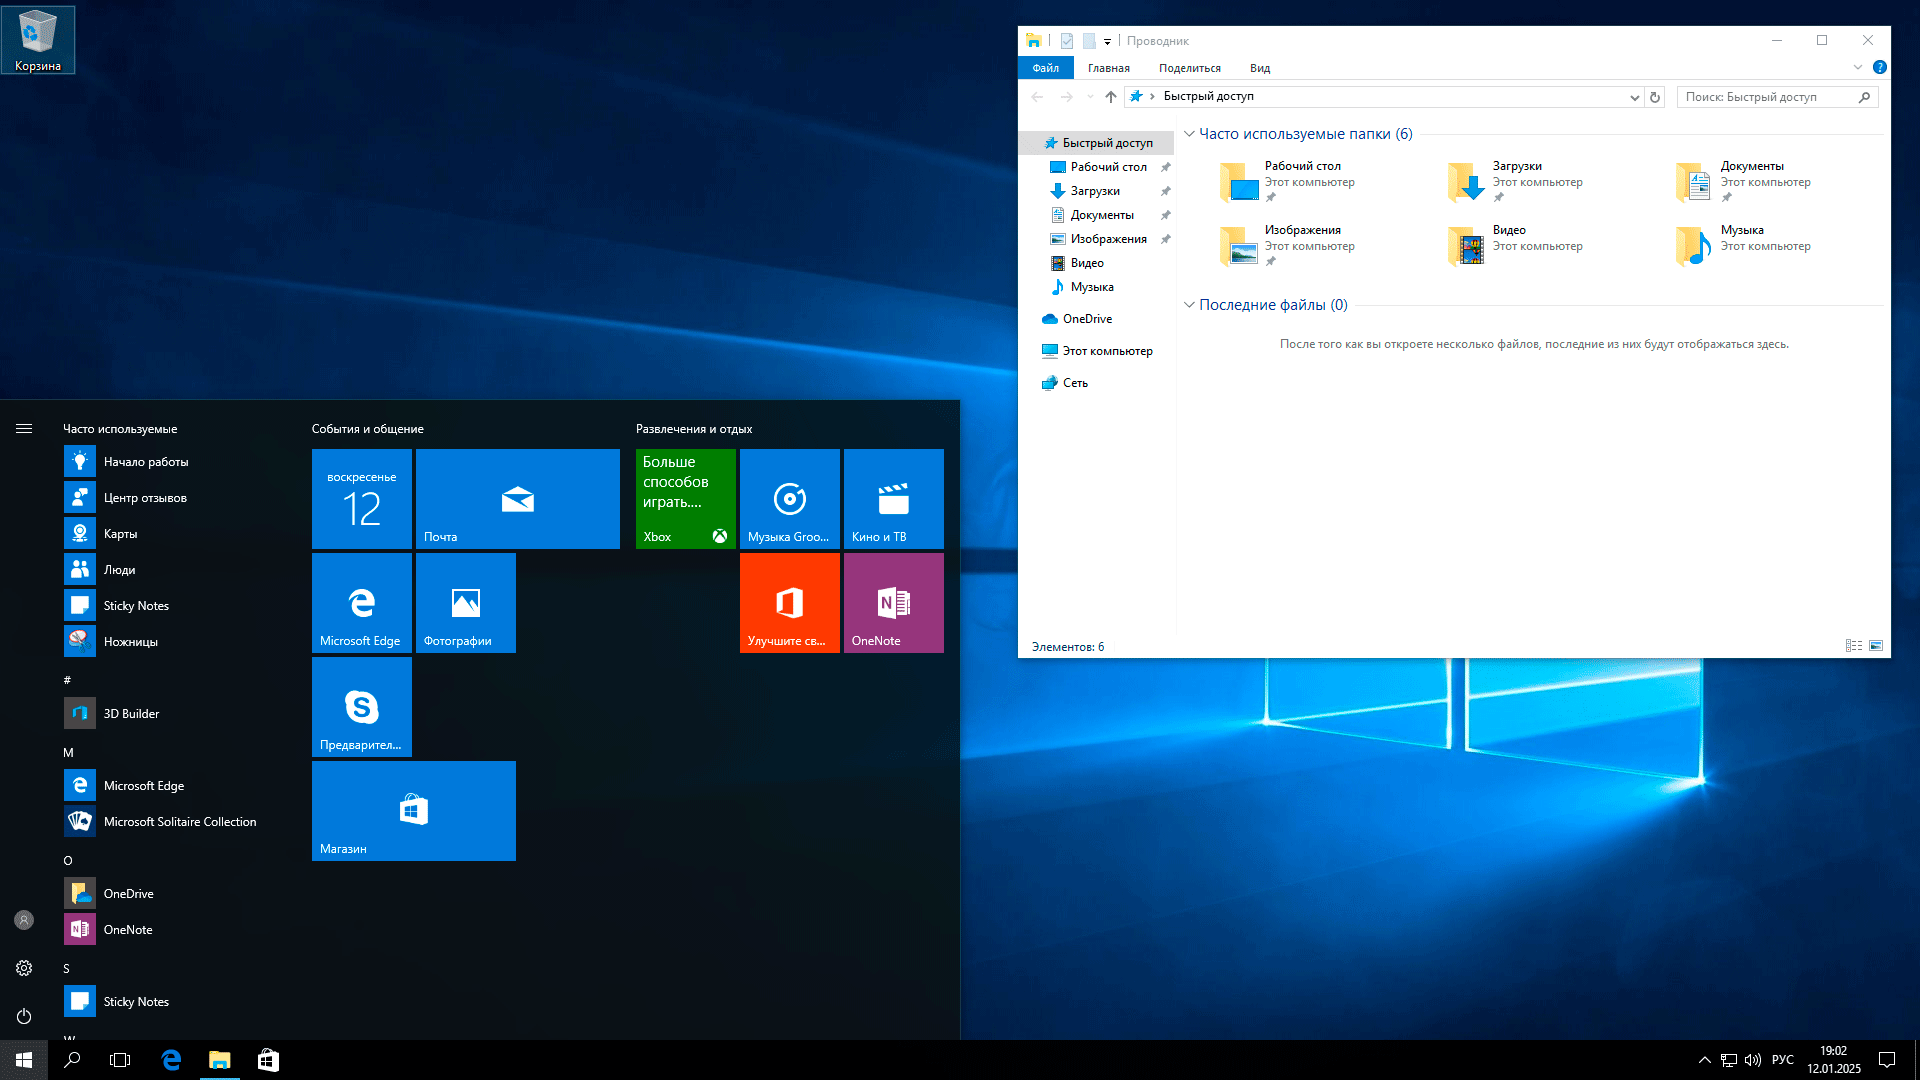Open the address bar history dropdown
1920x1080 pixels.
(1634, 97)
